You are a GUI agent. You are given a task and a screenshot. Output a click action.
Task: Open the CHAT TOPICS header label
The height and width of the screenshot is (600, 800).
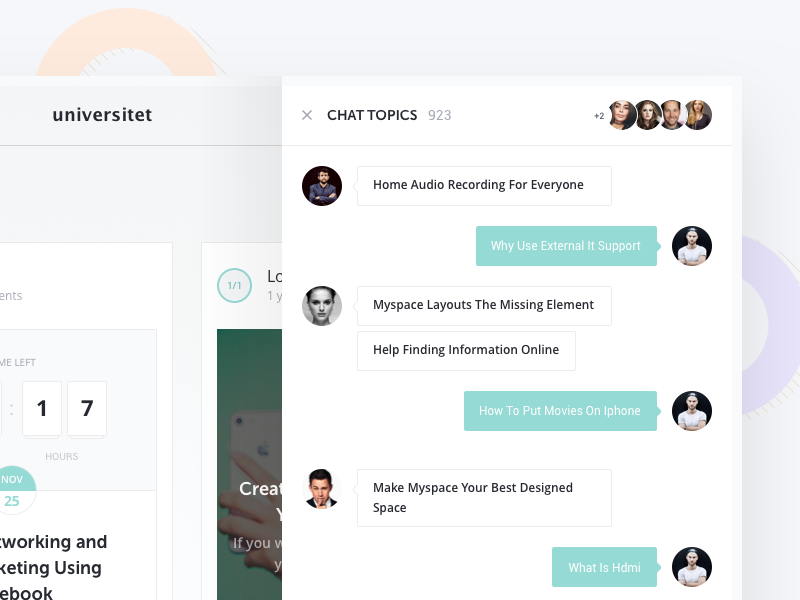tap(372, 115)
